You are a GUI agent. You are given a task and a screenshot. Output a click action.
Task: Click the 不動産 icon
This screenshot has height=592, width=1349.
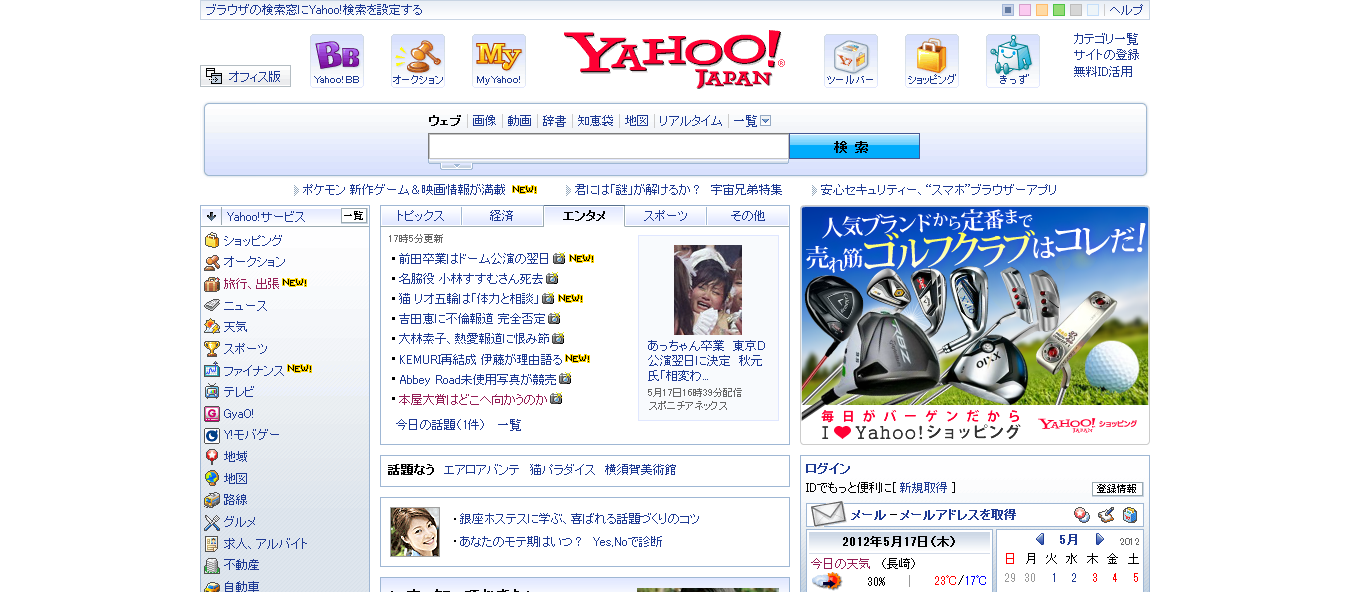[x=212, y=565]
